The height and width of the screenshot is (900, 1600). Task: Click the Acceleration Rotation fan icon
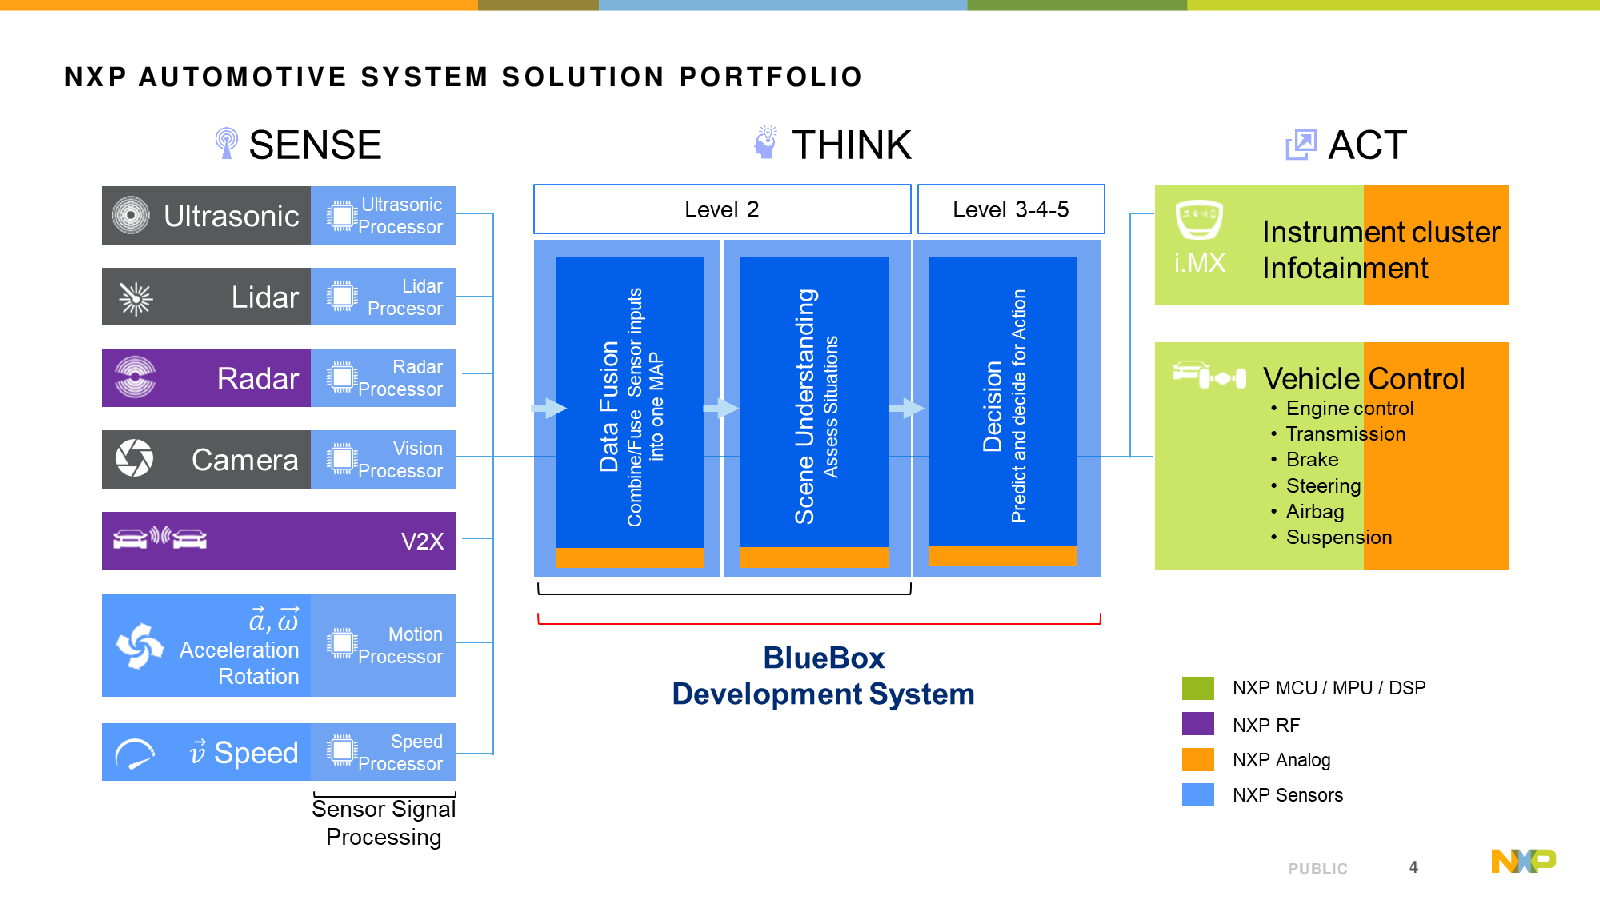(140, 646)
